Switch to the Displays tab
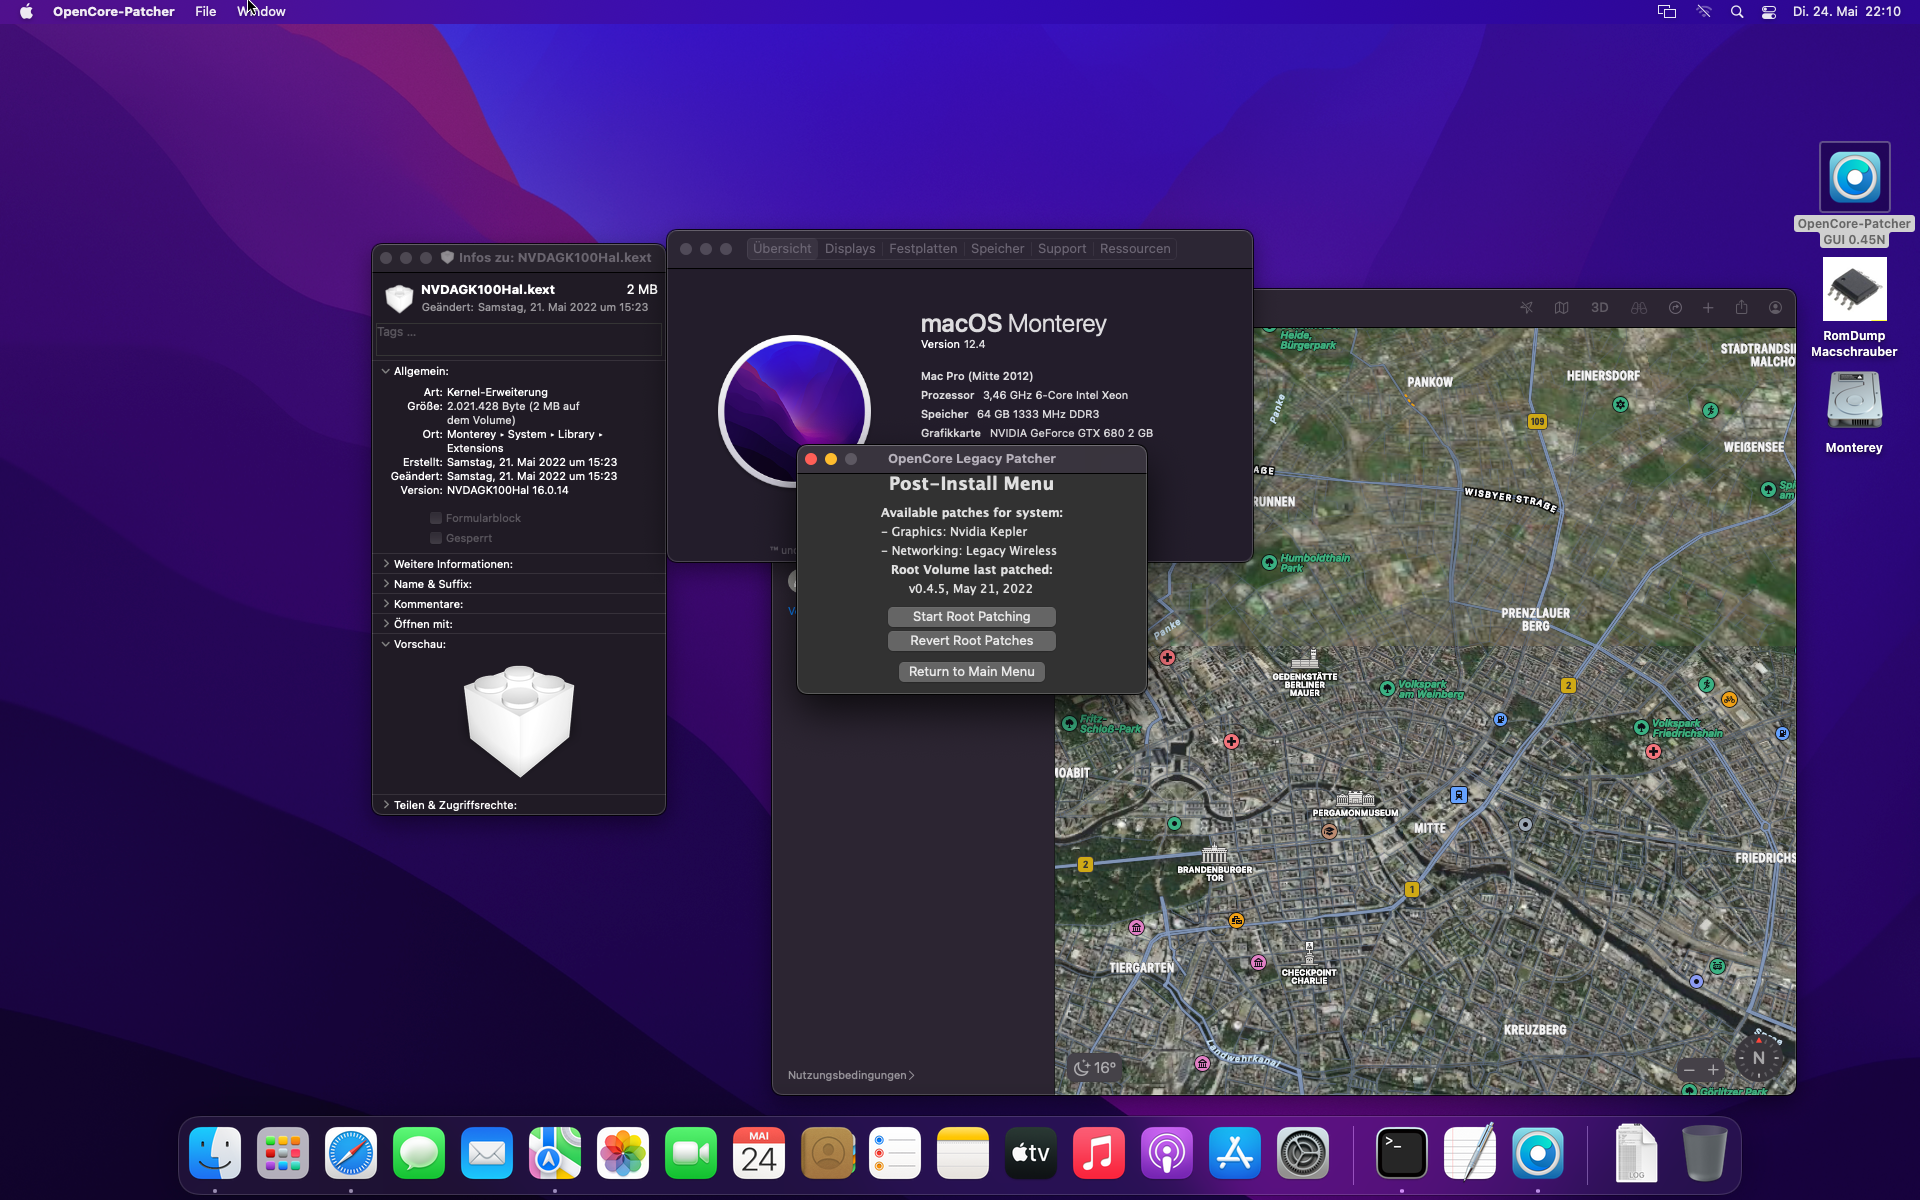The width and height of the screenshot is (1920, 1200). (x=849, y=249)
